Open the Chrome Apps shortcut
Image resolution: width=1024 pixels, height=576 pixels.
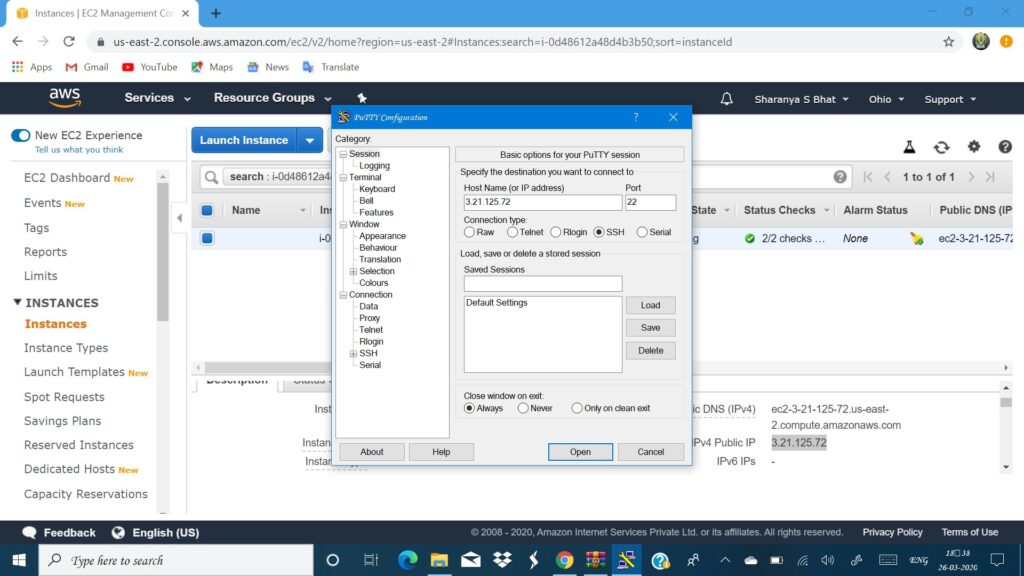31,67
